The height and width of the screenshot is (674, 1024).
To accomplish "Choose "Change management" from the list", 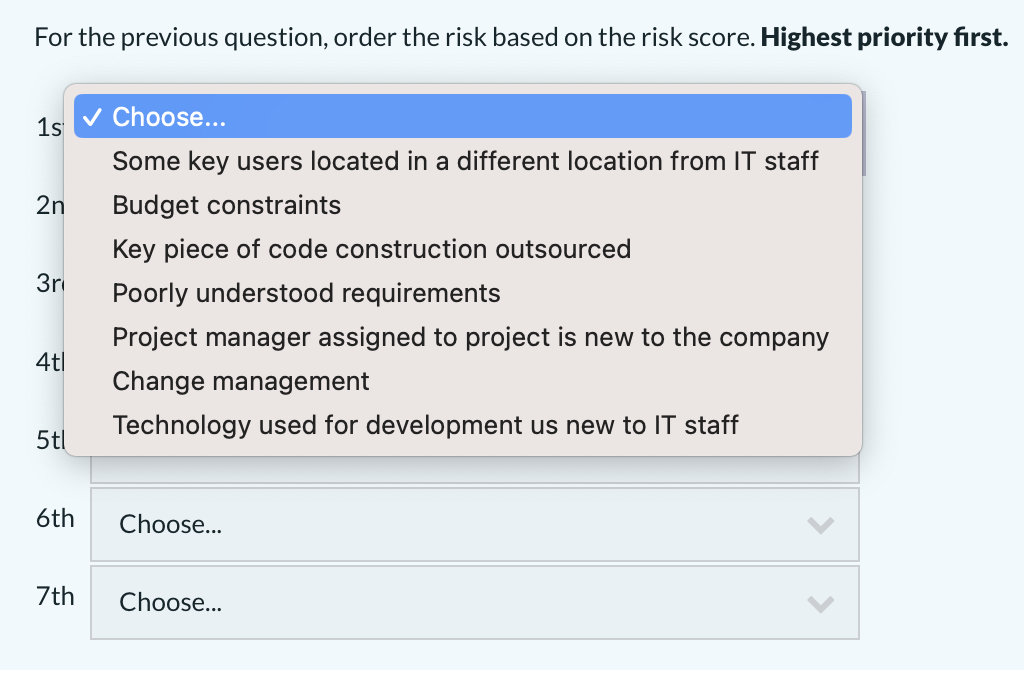I will click(241, 381).
